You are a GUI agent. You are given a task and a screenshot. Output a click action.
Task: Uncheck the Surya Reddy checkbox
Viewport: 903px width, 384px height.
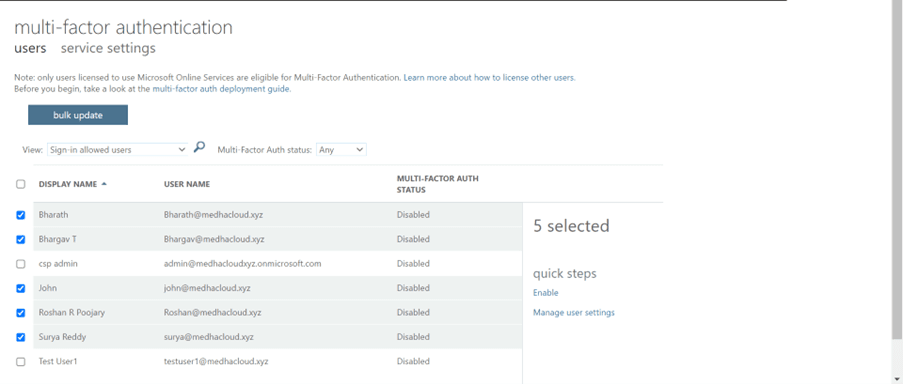pos(21,337)
